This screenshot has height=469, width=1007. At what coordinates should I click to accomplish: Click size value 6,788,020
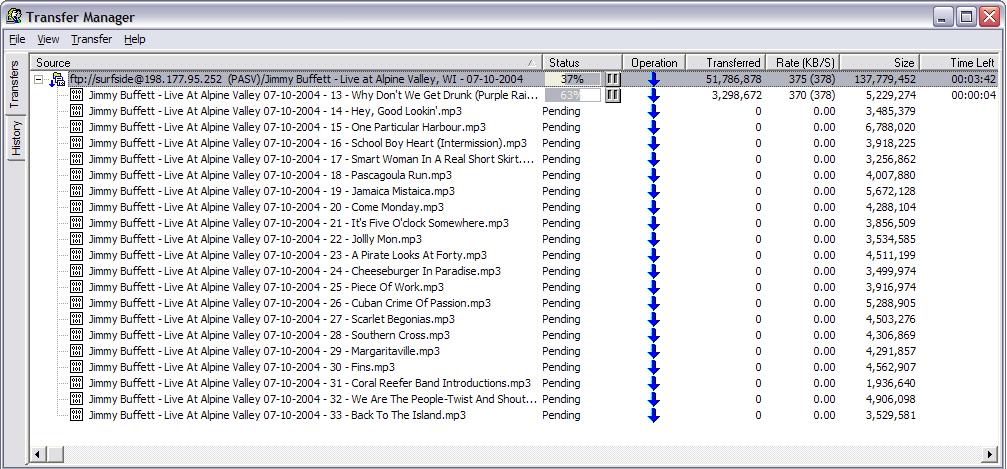pyautogui.click(x=891, y=127)
